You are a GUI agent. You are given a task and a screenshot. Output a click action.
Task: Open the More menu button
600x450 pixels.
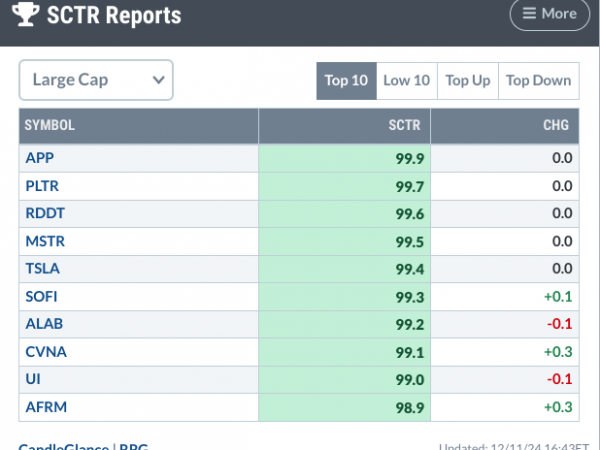[549, 14]
